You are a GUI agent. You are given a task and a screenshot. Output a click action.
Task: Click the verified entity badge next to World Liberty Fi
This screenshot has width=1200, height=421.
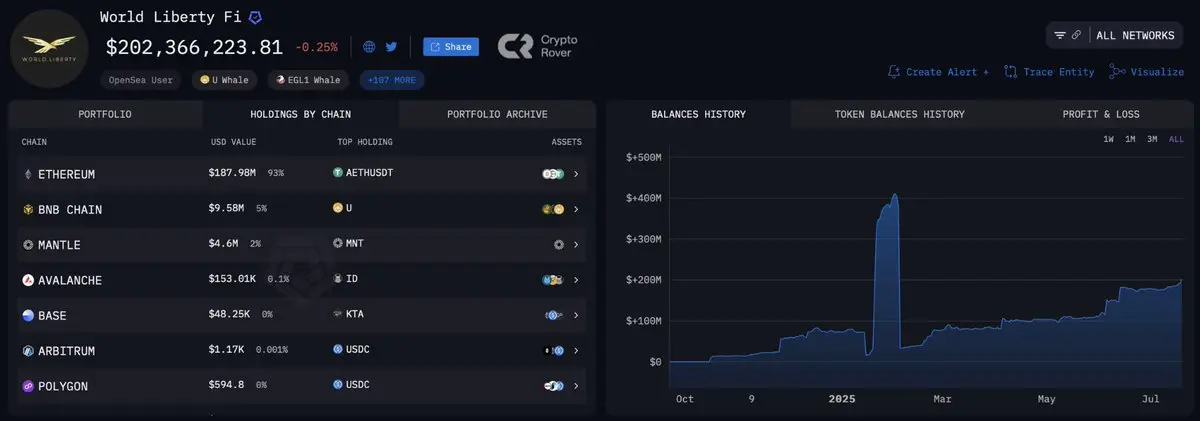coord(256,17)
